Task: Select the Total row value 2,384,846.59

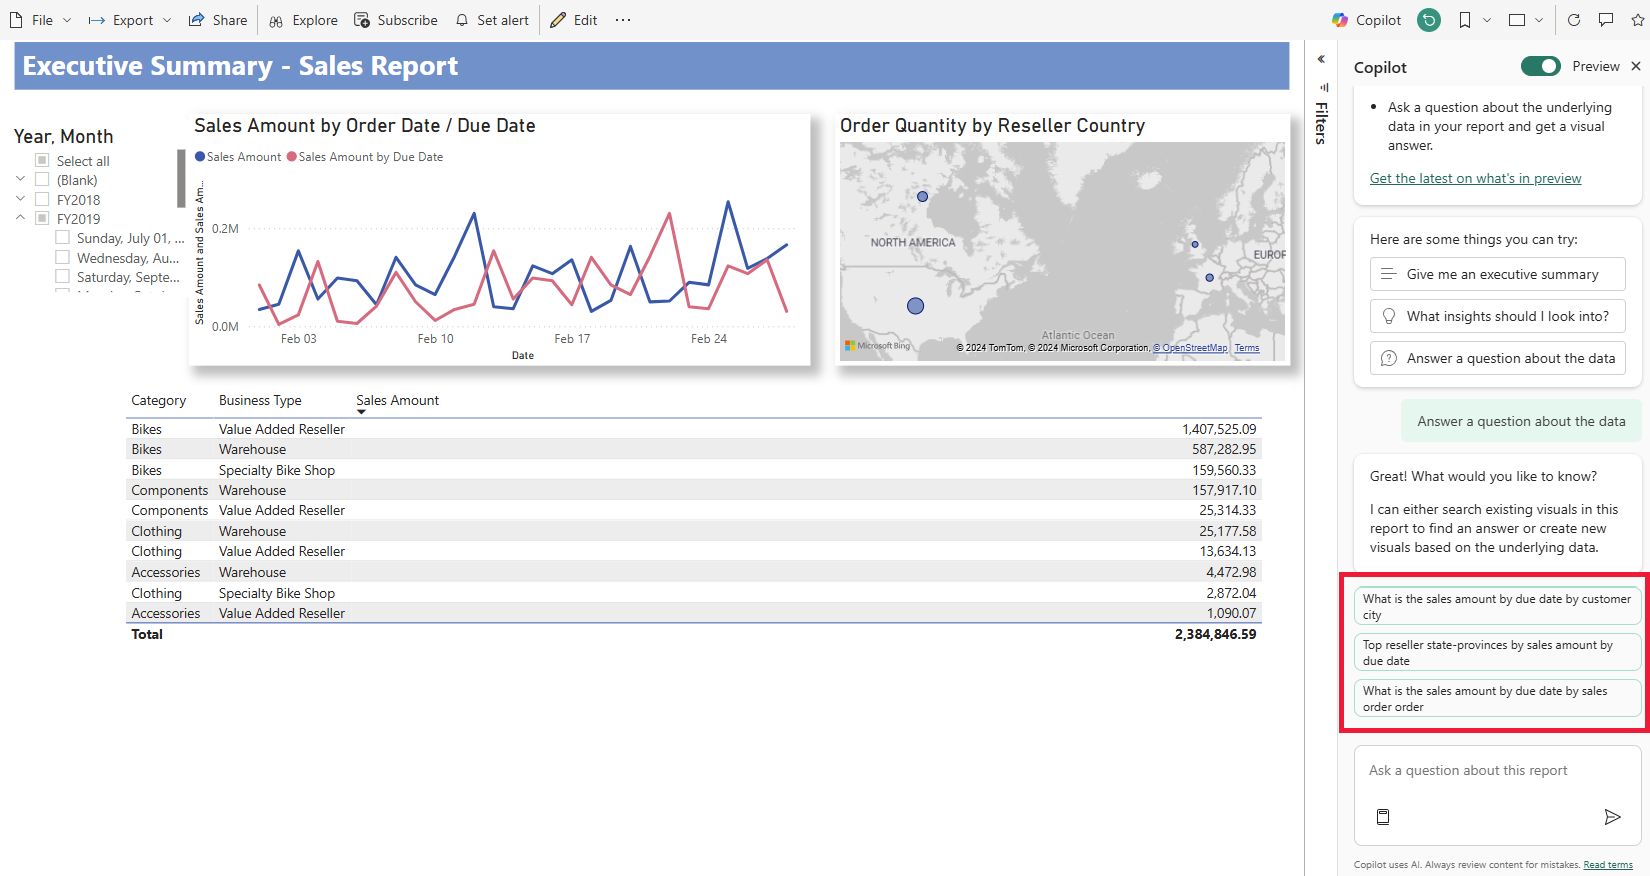Action: click(1215, 634)
